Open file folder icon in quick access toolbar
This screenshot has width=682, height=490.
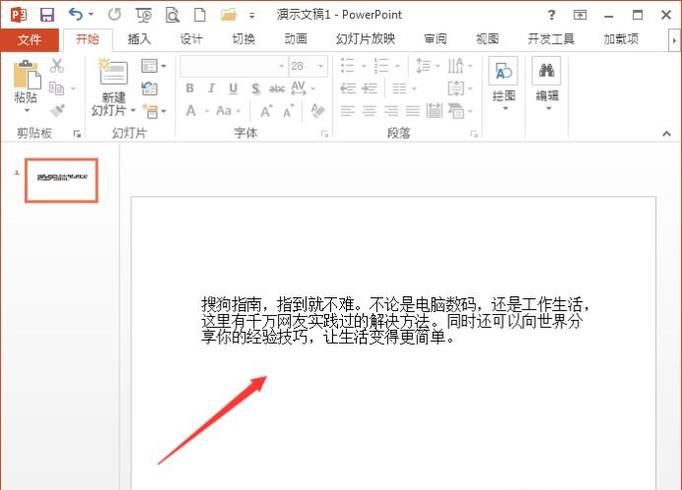[228, 15]
